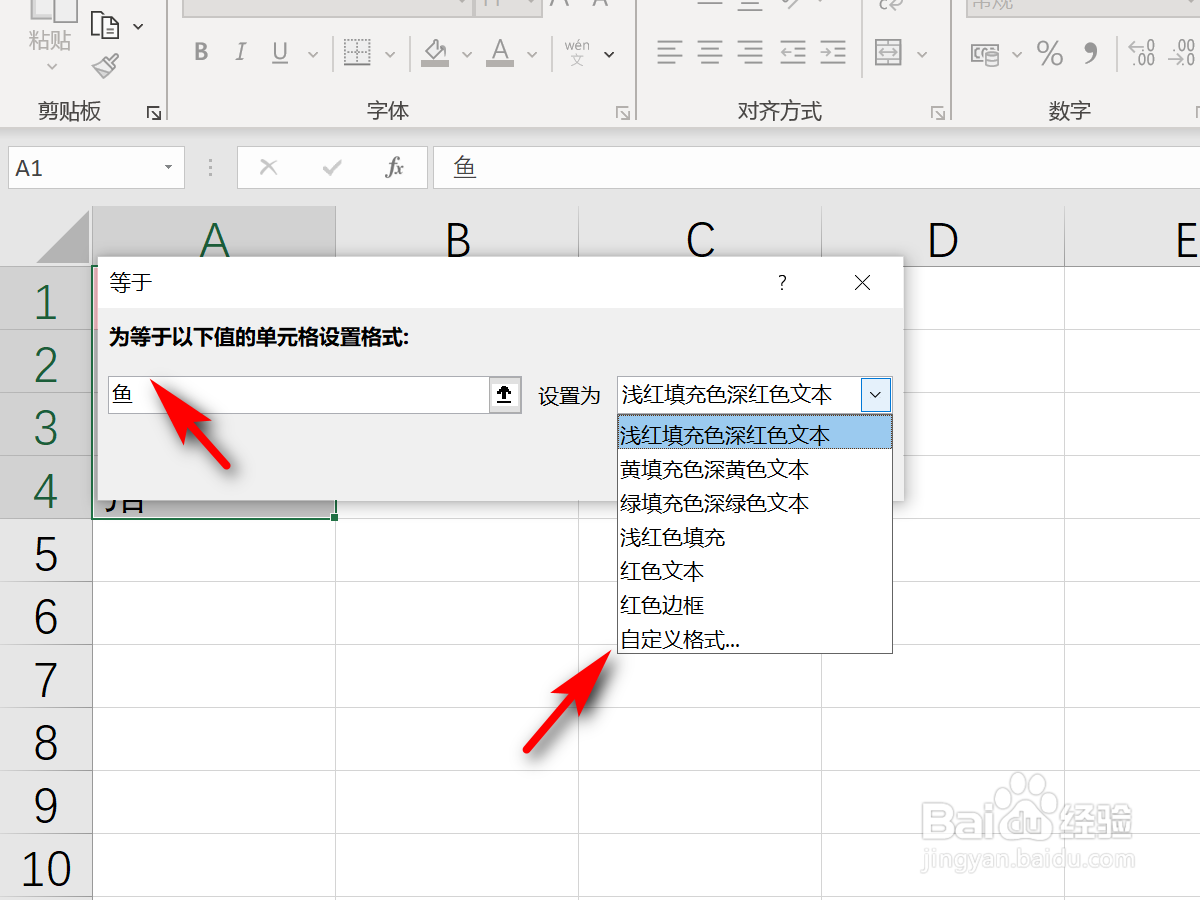This screenshot has height=900, width=1200.
Task: Open the phonetic guide dropdown arrow
Action: point(609,54)
